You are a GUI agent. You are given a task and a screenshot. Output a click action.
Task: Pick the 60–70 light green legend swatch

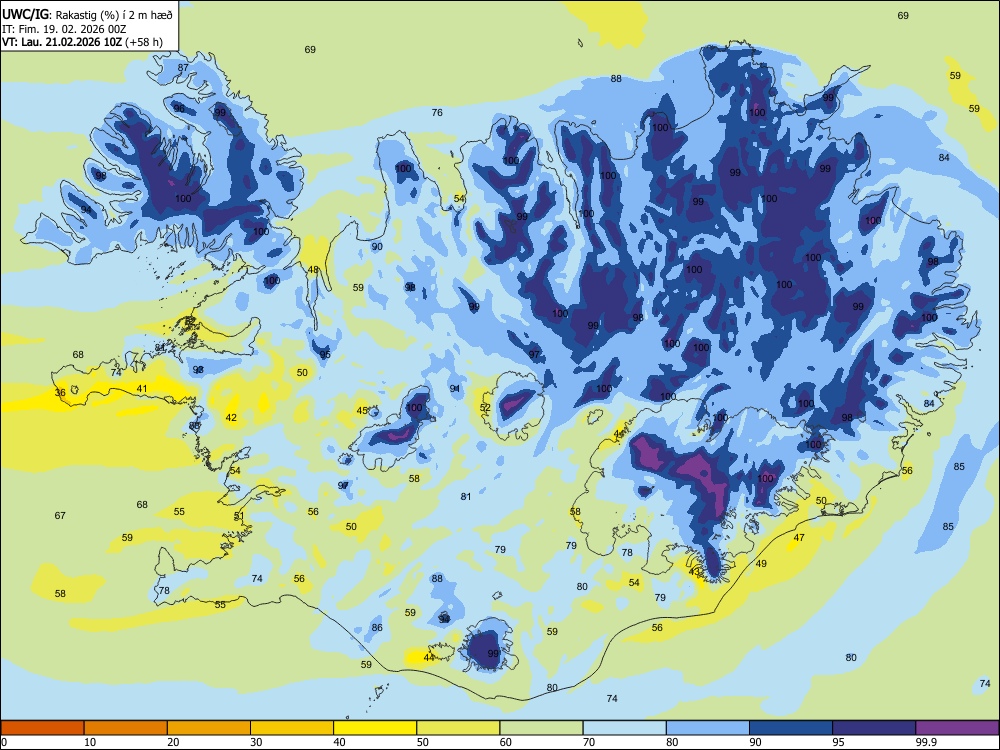pyautogui.click(x=541, y=728)
